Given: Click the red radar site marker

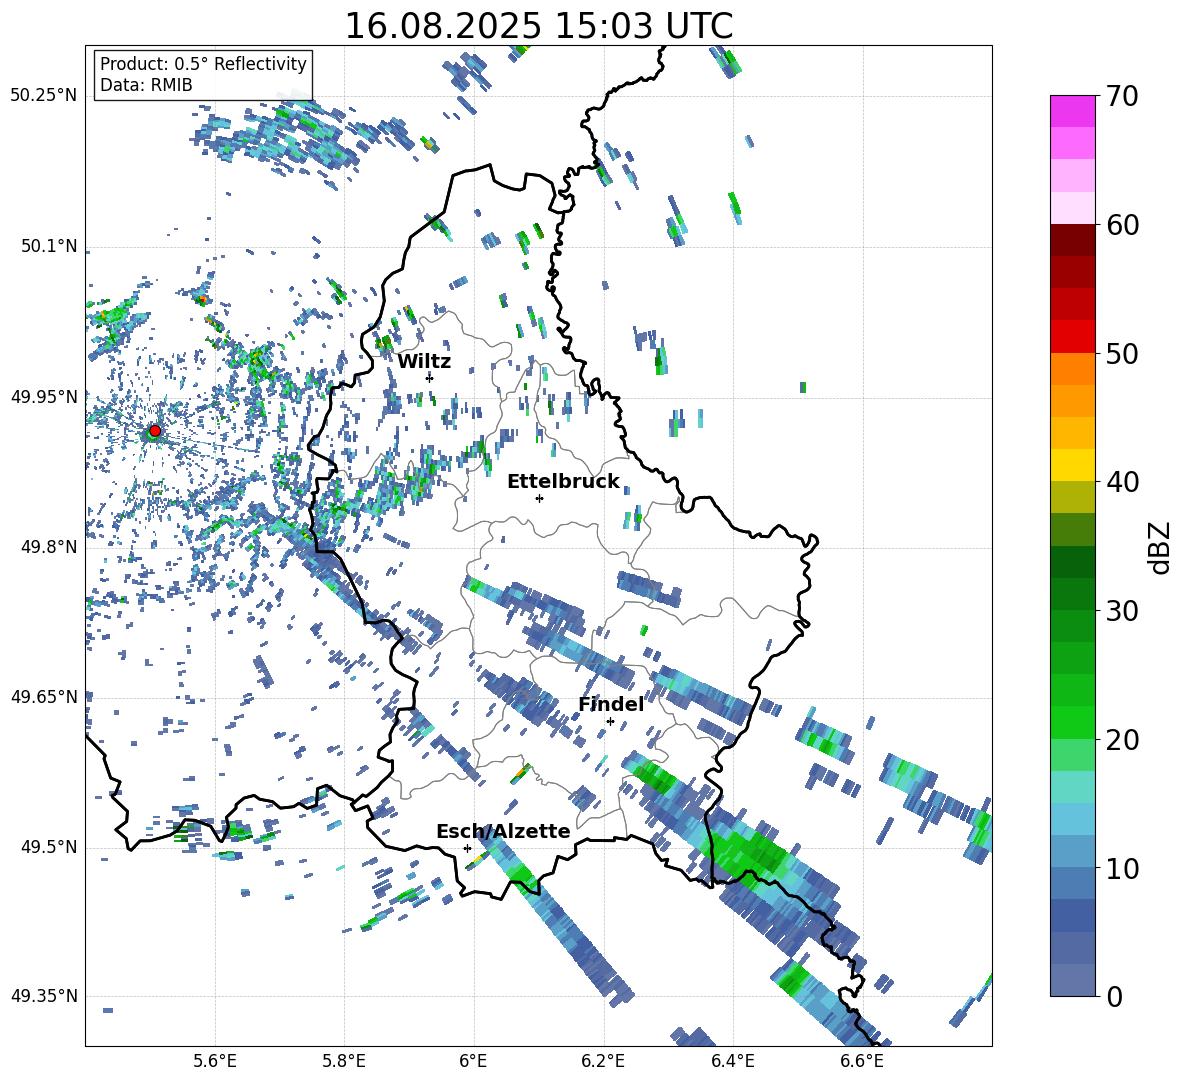Looking at the screenshot, I should 155,431.
